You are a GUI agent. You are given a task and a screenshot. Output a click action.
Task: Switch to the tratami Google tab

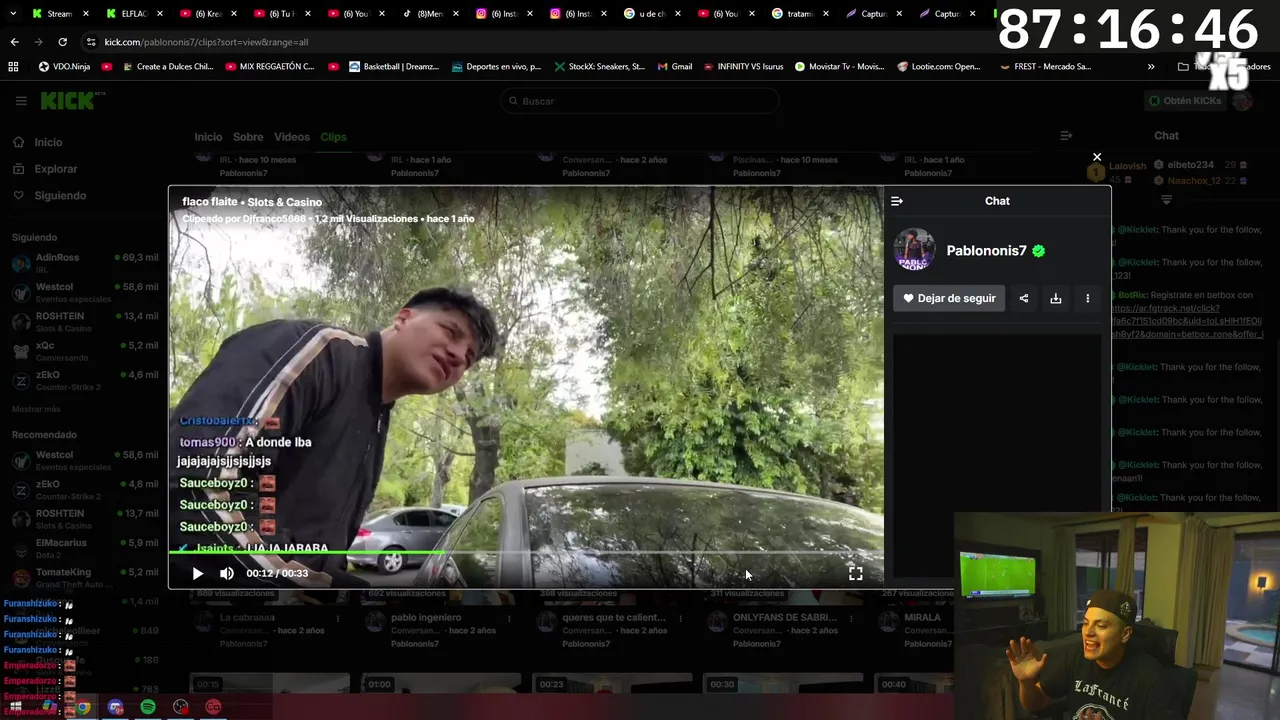tap(800, 14)
